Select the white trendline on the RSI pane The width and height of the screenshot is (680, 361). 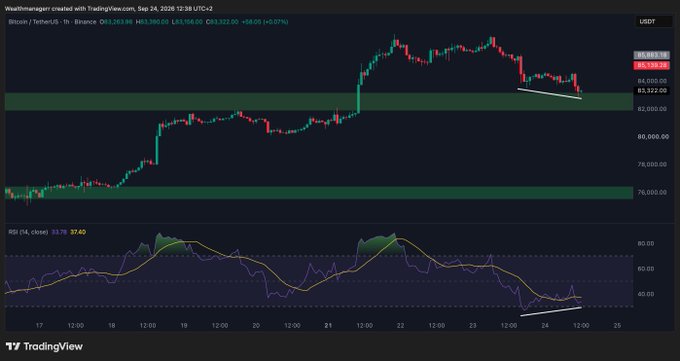(x=551, y=312)
